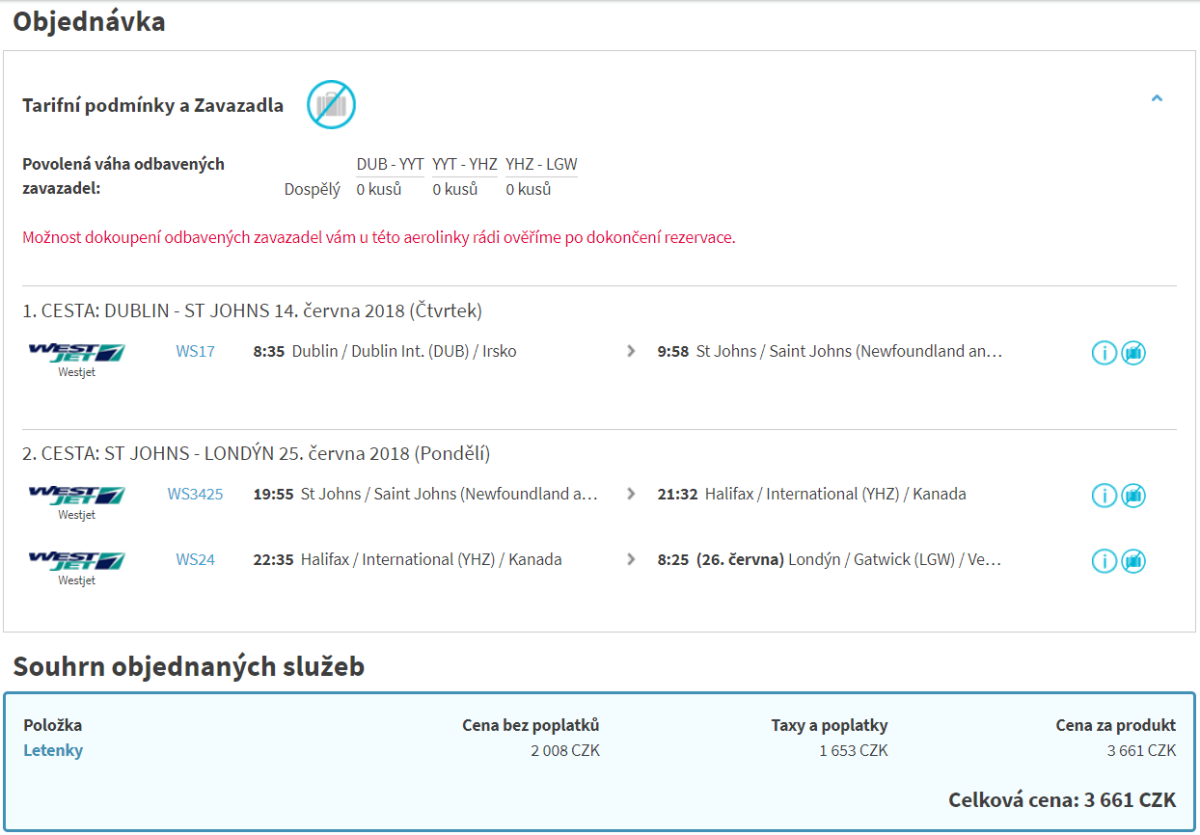Open the WS3425 flight number link
Screen dimensions: 1200x835
pyautogui.click(x=195, y=494)
